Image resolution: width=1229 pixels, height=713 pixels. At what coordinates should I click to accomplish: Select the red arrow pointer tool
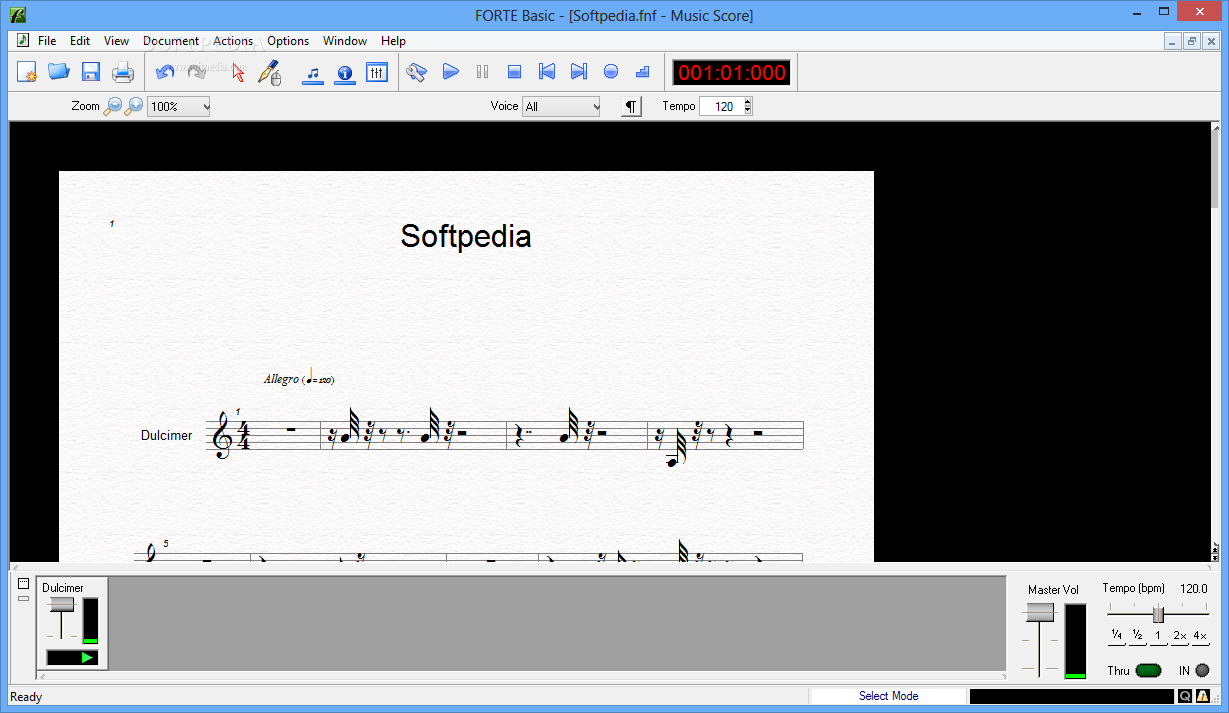[x=238, y=72]
